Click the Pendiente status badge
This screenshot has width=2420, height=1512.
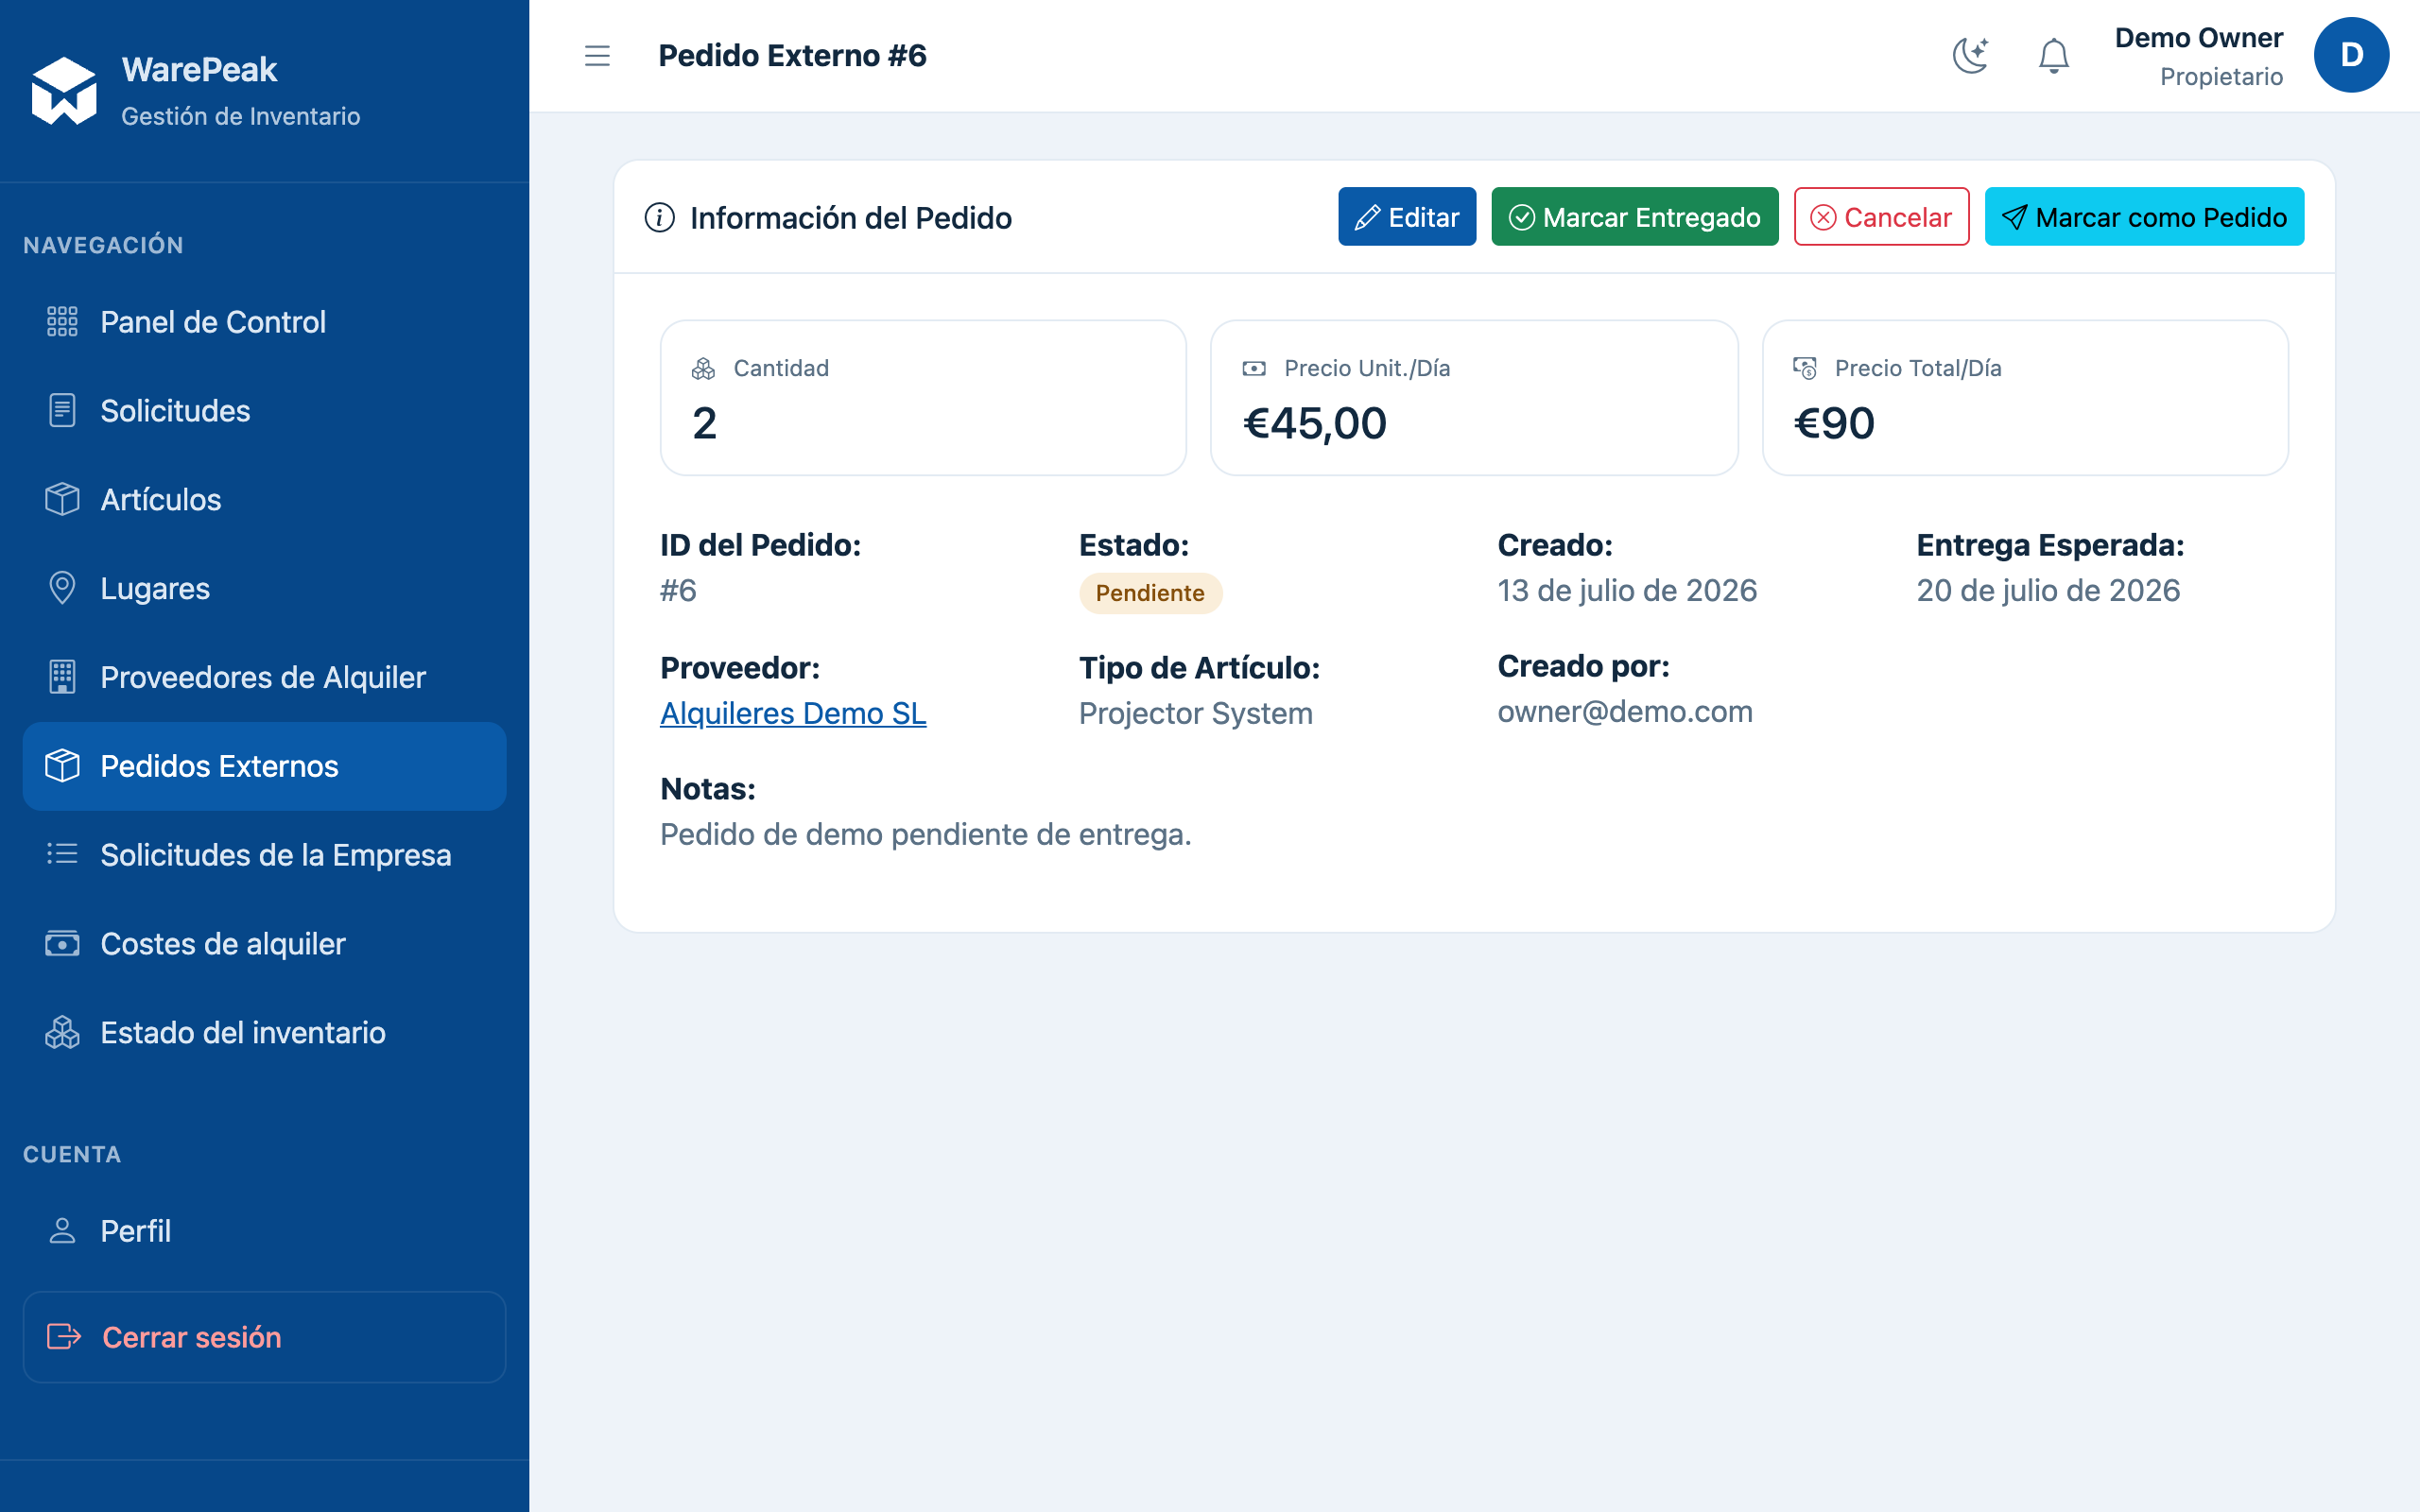tap(1150, 593)
